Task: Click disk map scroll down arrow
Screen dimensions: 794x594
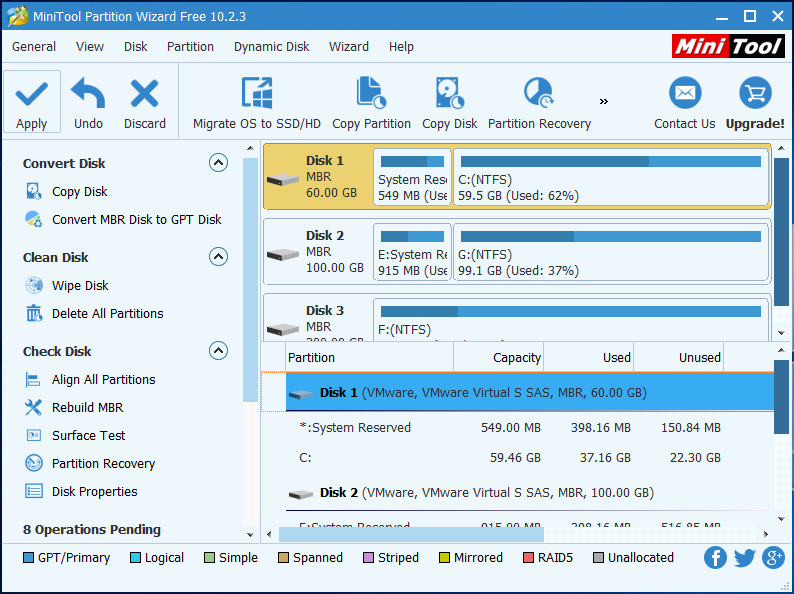Action: 781,333
